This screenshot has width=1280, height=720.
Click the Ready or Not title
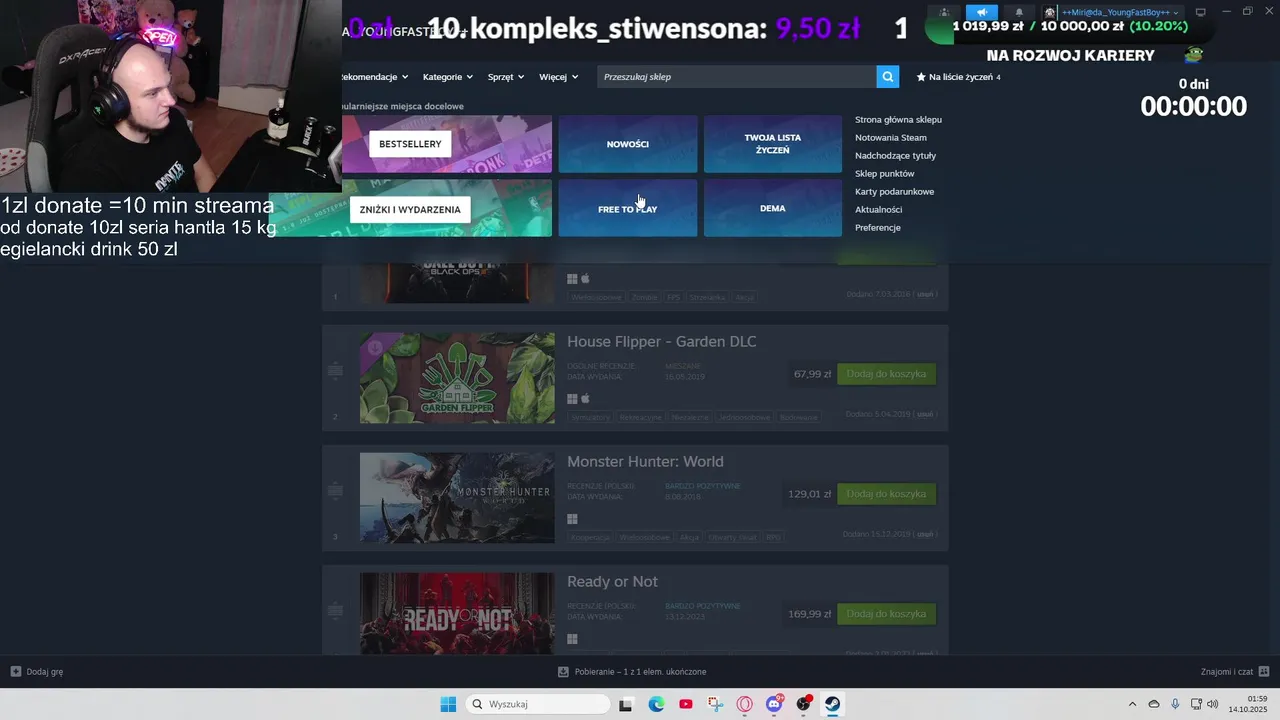(x=612, y=582)
